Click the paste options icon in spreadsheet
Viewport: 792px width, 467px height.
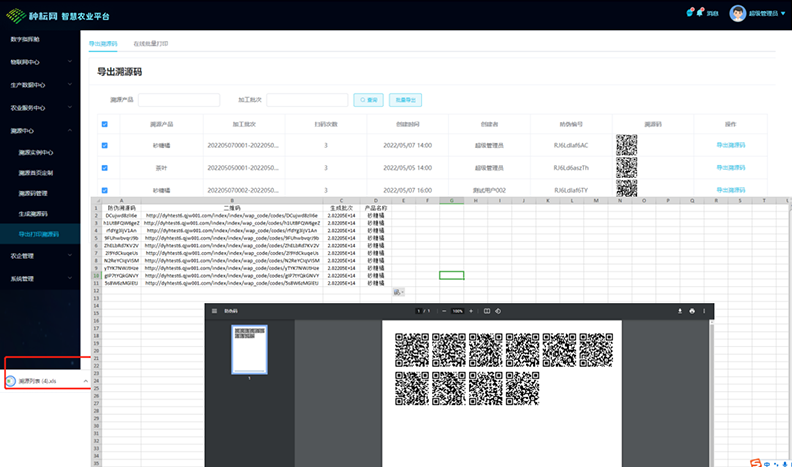coord(398,292)
